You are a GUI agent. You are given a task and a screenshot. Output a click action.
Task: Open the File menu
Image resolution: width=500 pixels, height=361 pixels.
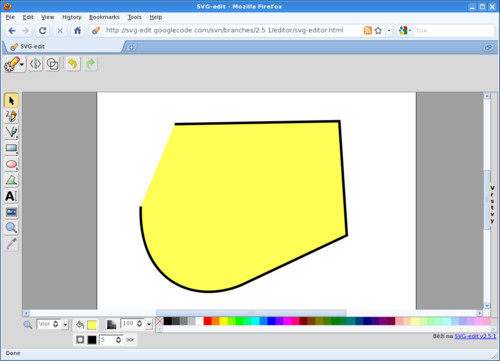(10, 17)
